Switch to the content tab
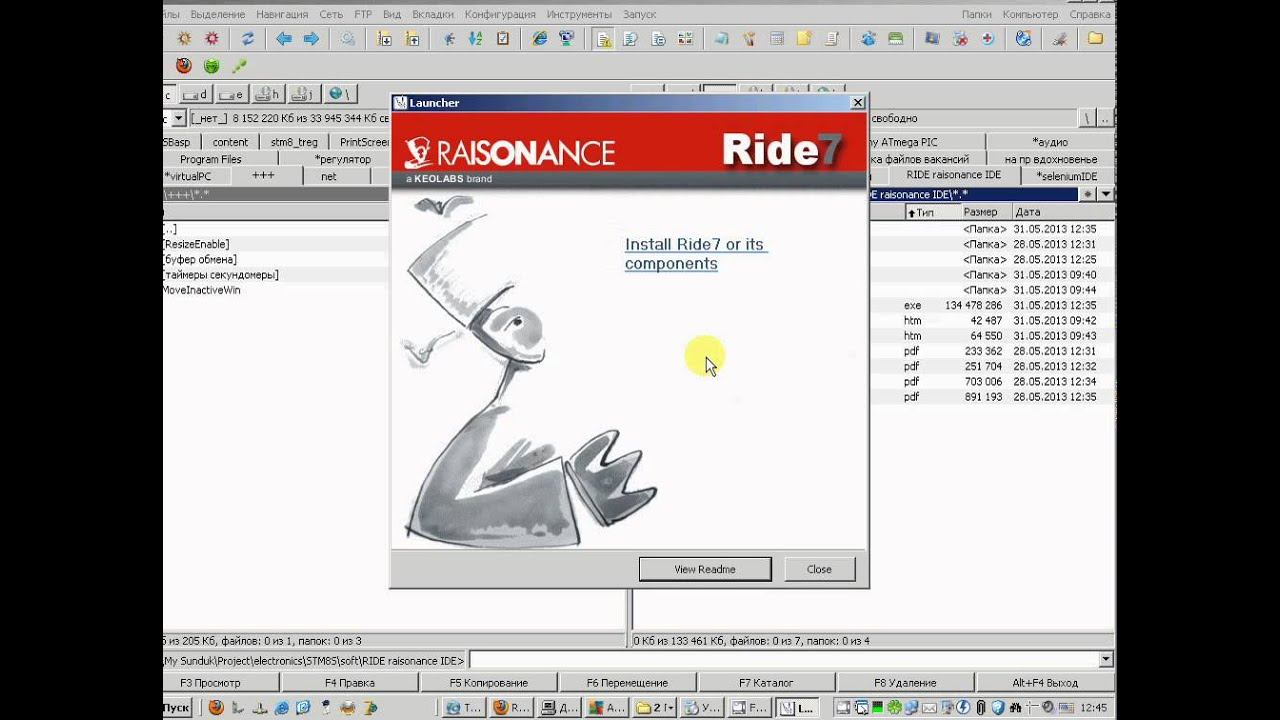 point(230,142)
